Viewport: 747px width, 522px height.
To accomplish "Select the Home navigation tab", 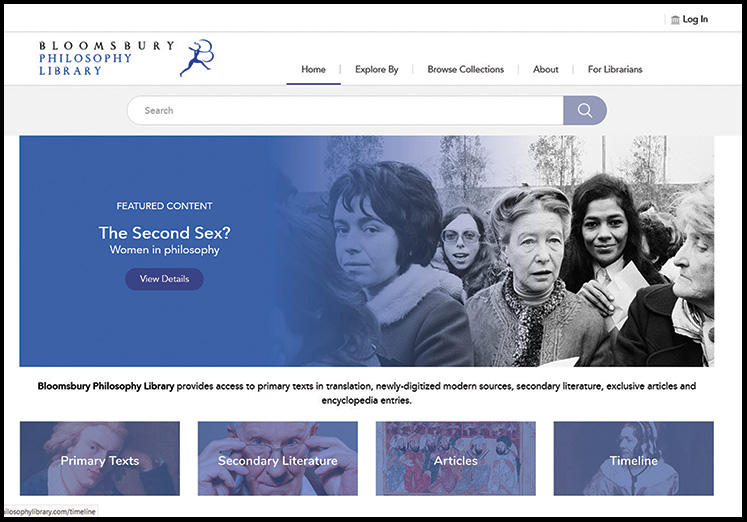I will point(313,70).
